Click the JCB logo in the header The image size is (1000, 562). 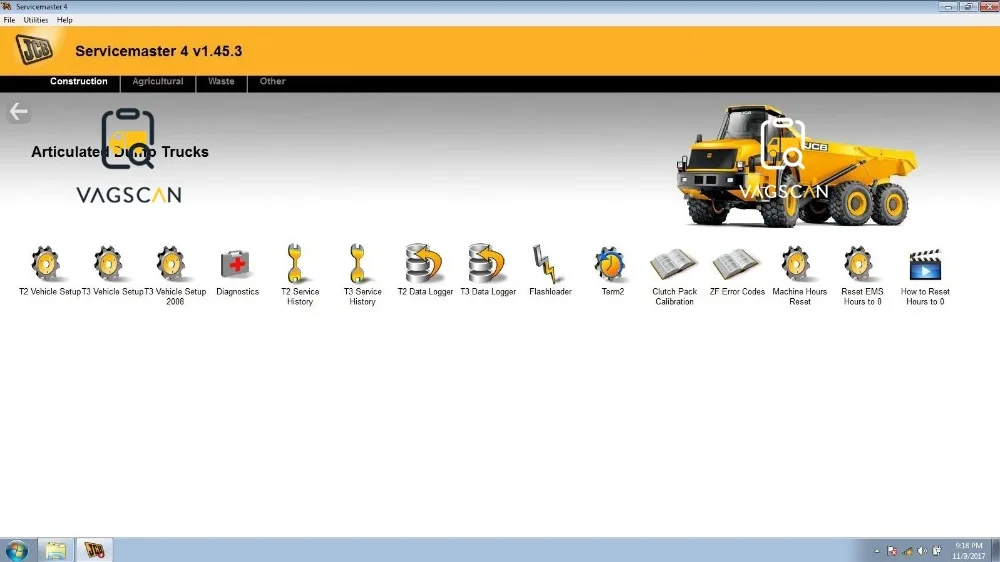pyautogui.click(x=34, y=50)
